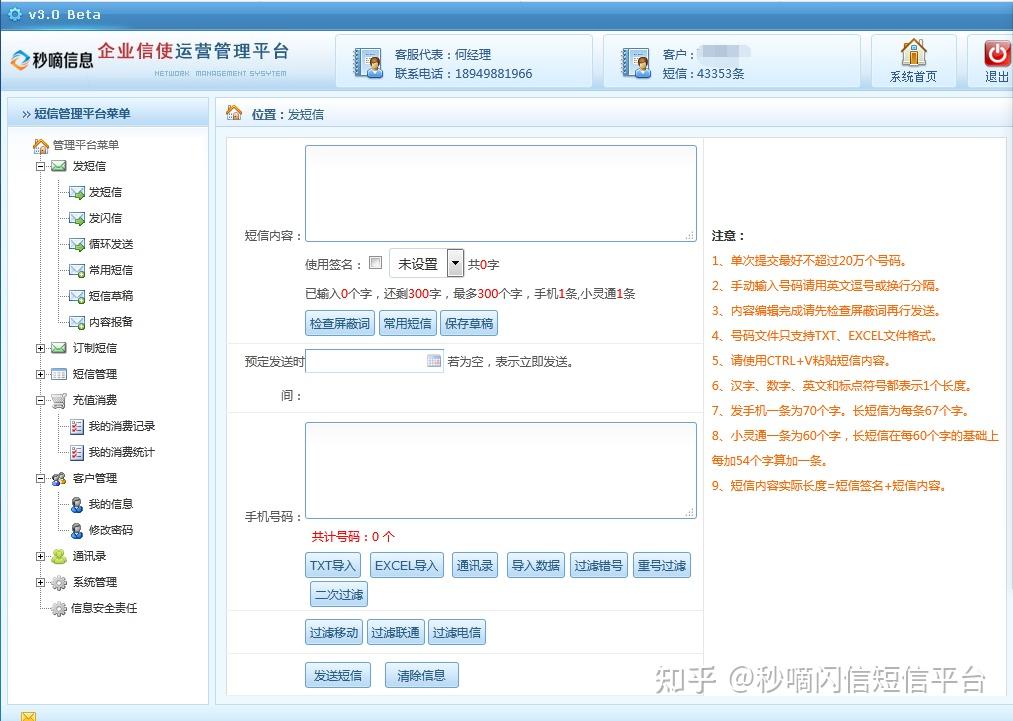Click the 通讯录 import button
Viewport: 1013px width, 721px height.
(x=475, y=565)
